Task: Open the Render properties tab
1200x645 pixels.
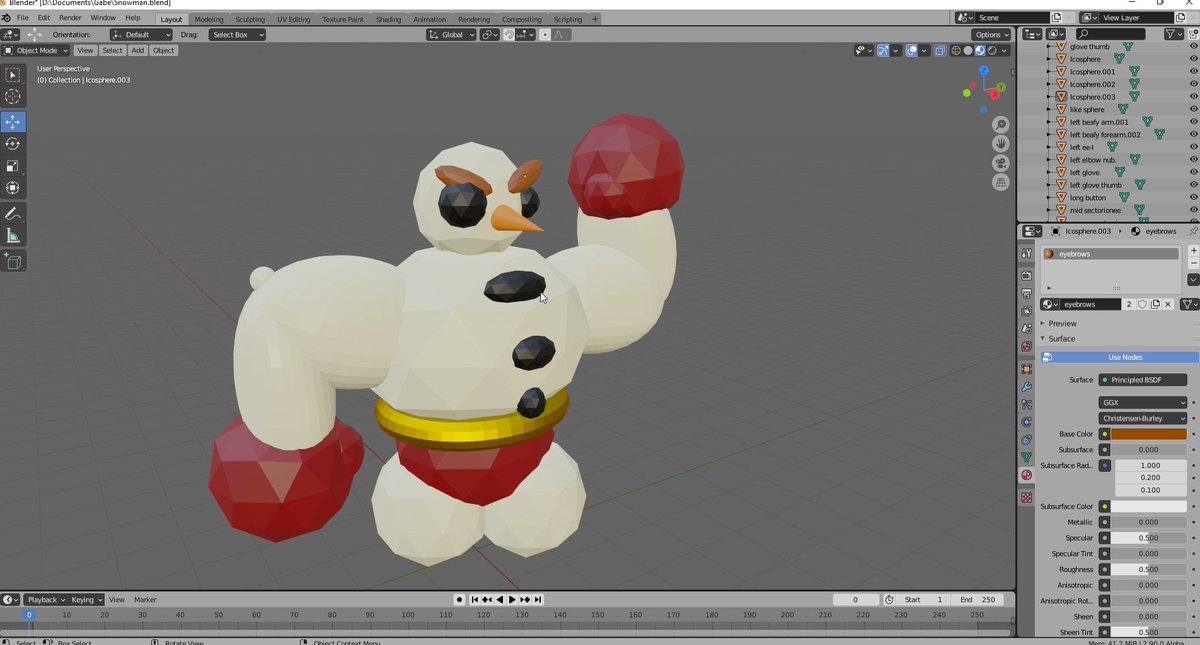Action: pyautogui.click(x=1027, y=275)
